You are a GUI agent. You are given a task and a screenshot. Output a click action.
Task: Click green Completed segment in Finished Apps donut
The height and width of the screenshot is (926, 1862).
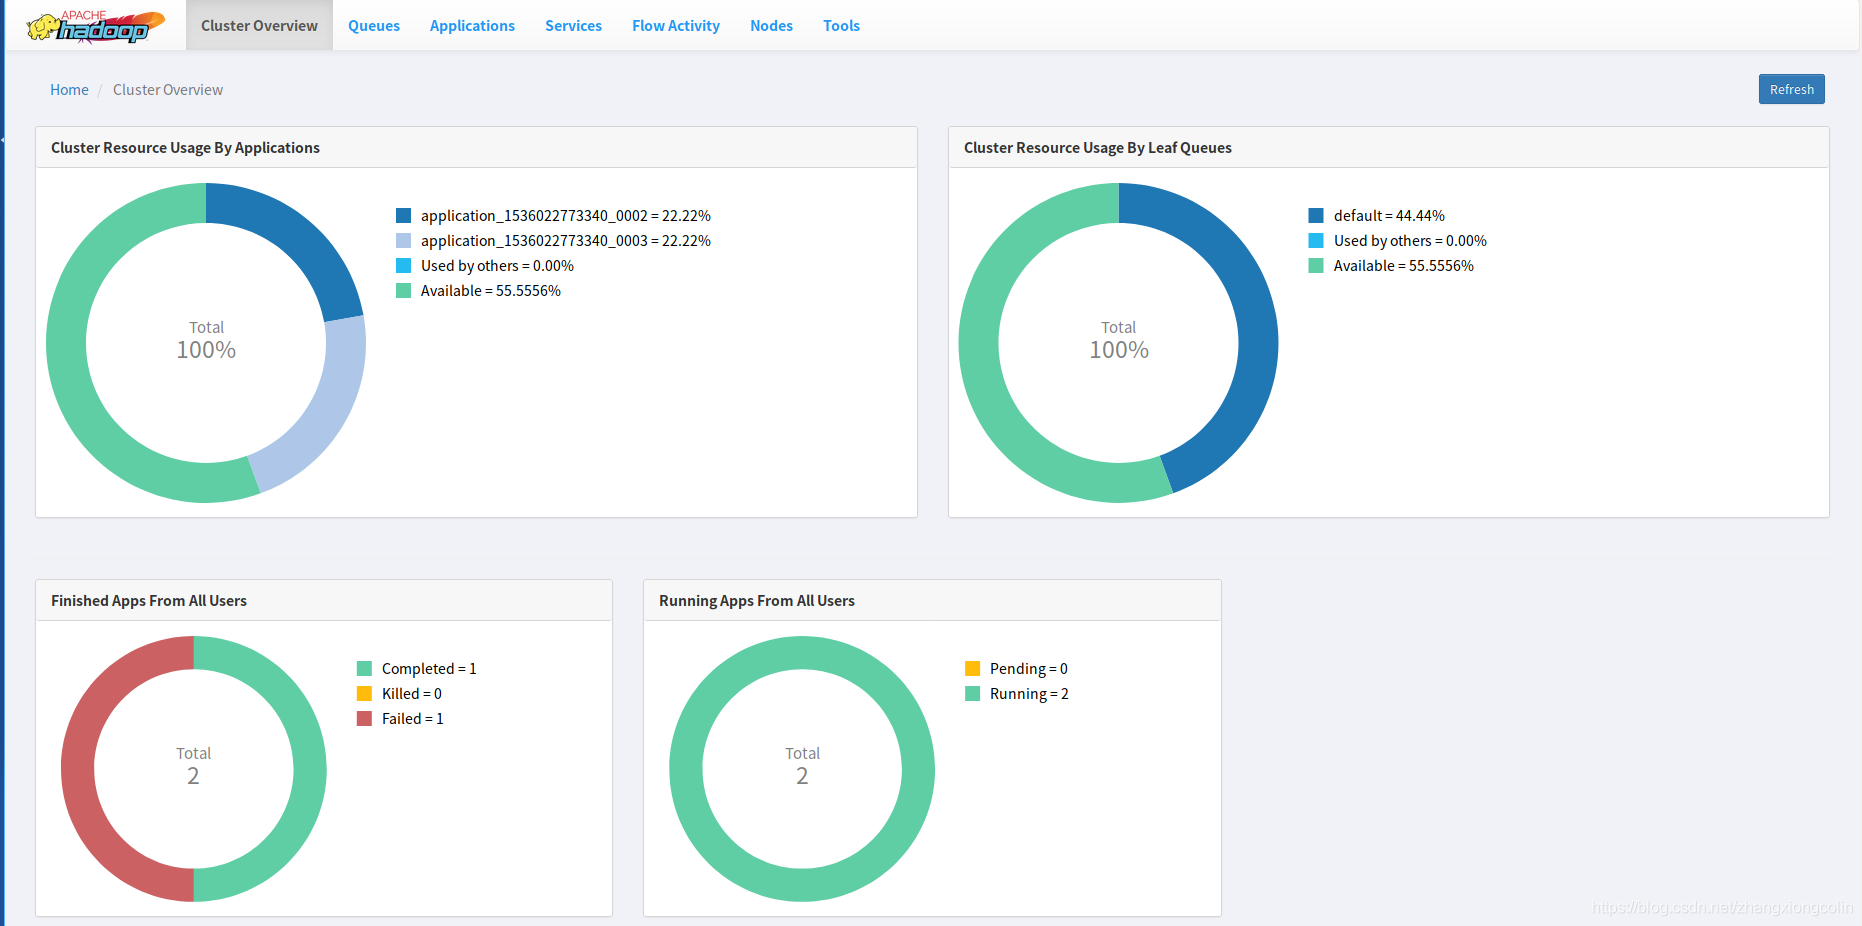coord(310,769)
